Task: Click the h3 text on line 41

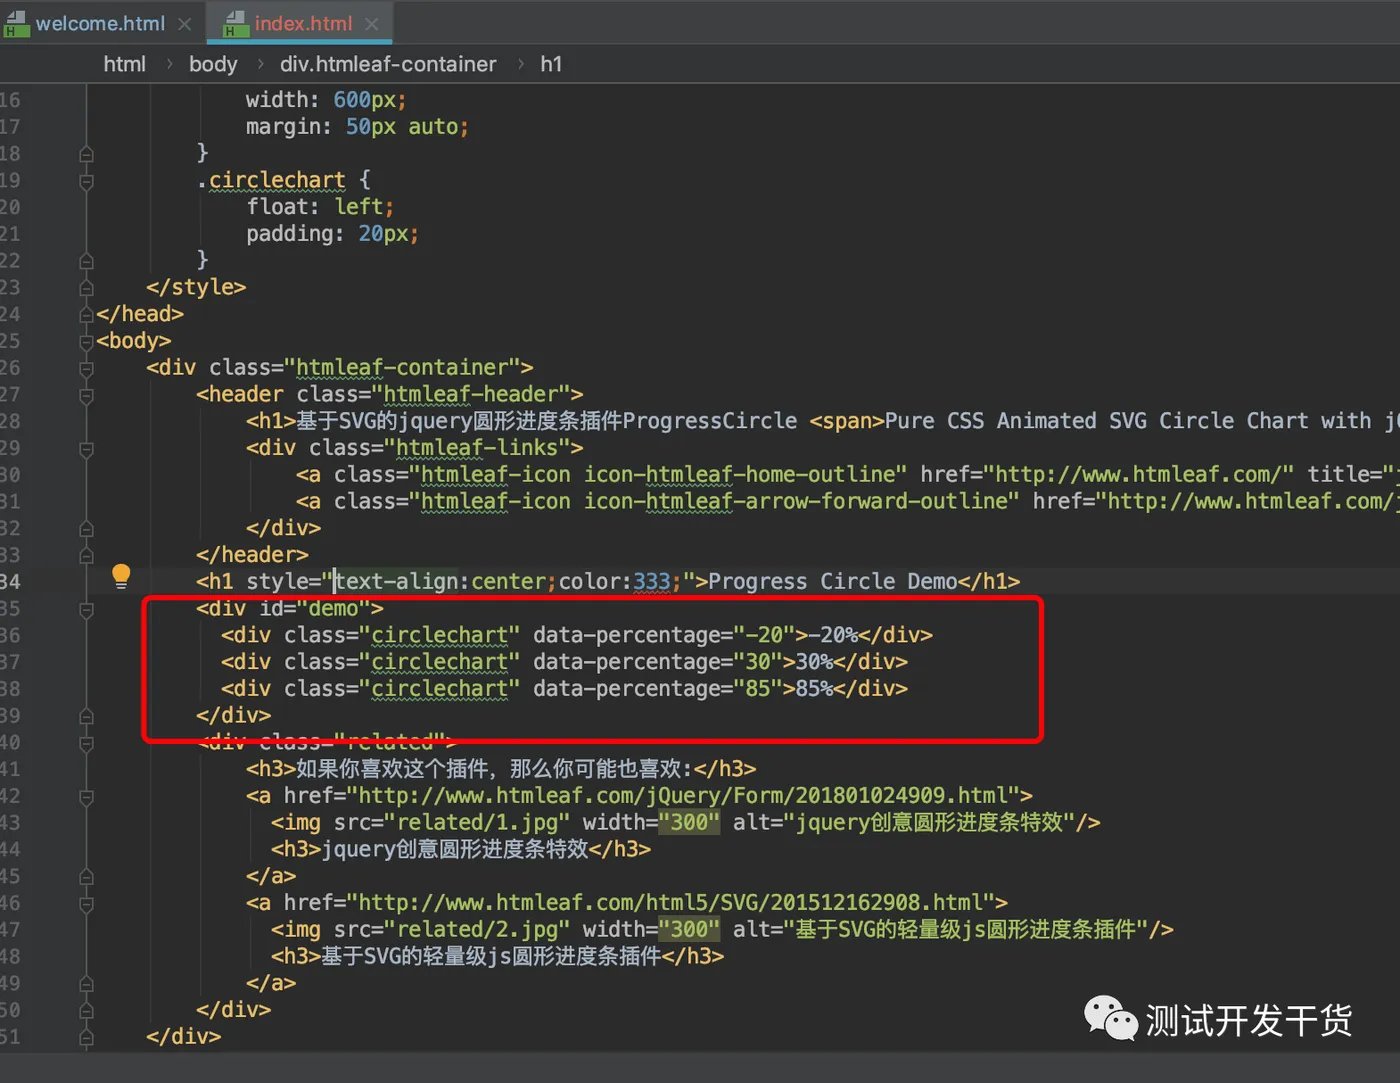Action: [495, 769]
